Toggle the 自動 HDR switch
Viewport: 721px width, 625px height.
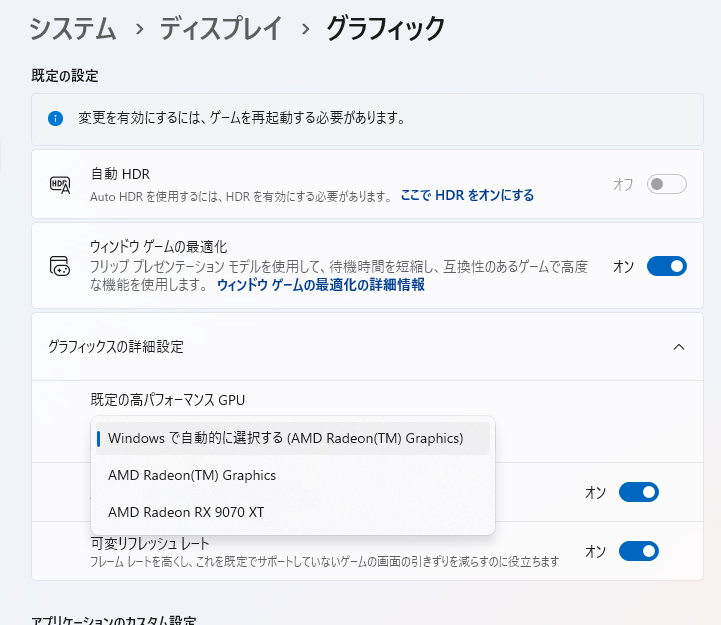tap(667, 184)
